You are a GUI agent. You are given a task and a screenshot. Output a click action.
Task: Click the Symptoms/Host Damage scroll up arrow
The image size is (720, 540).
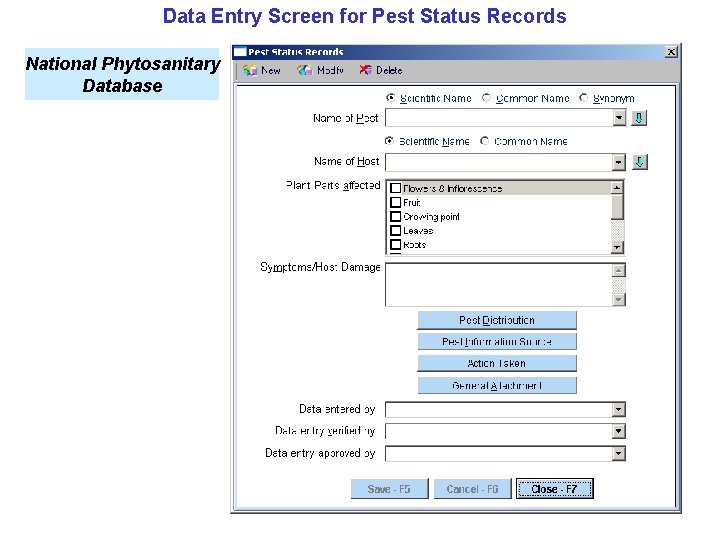619,270
